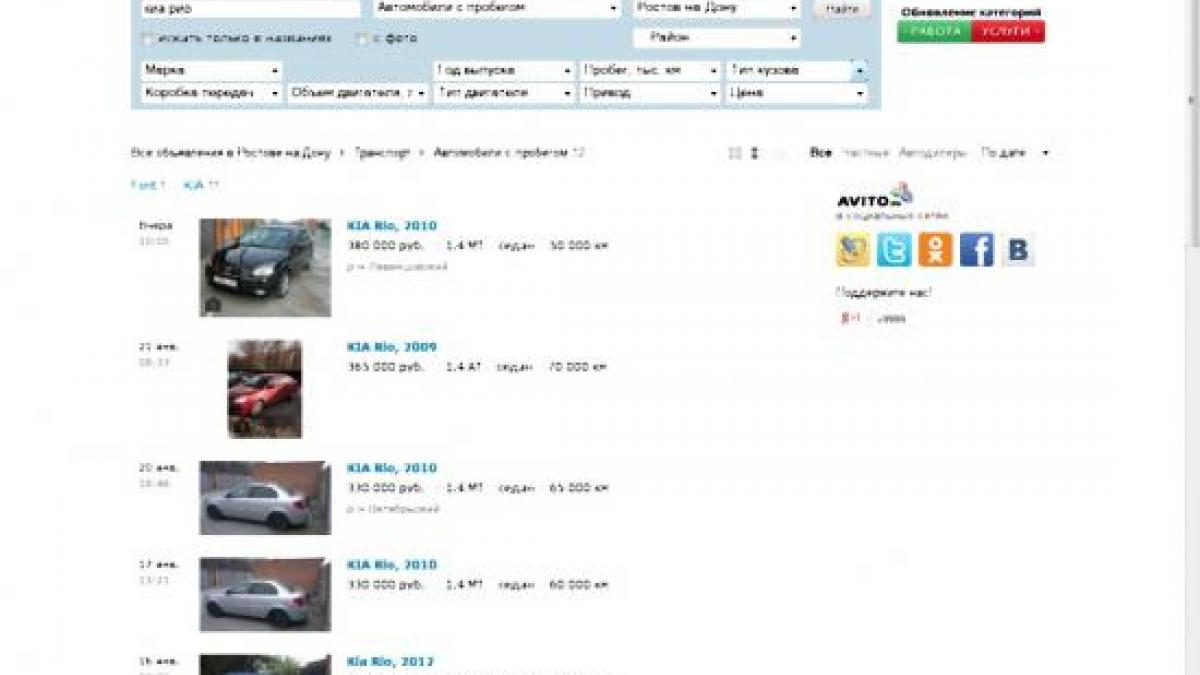Image resolution: width=1200 pixels, height=675 pixels.
Task: Enable search only in titles checkbox
Action: click(x=147, y=39)
